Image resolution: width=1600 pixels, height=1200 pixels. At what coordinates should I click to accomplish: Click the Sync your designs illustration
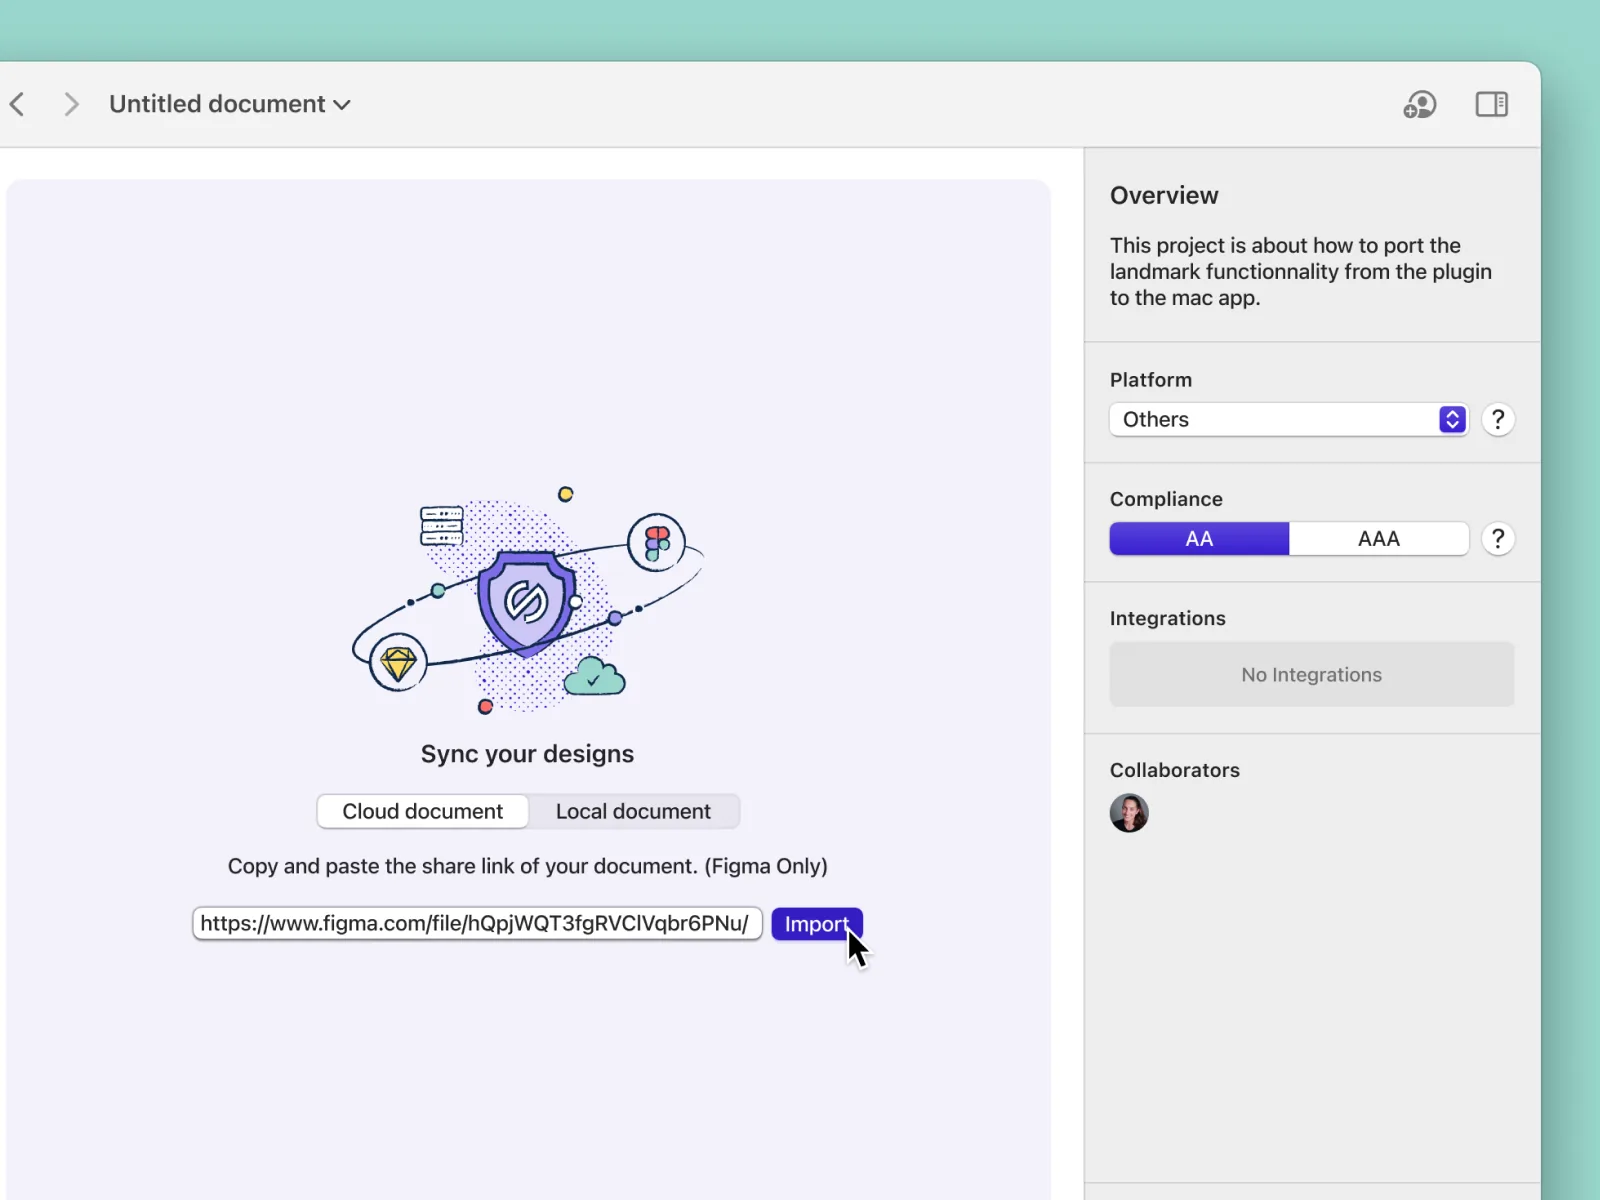[528, 600]
